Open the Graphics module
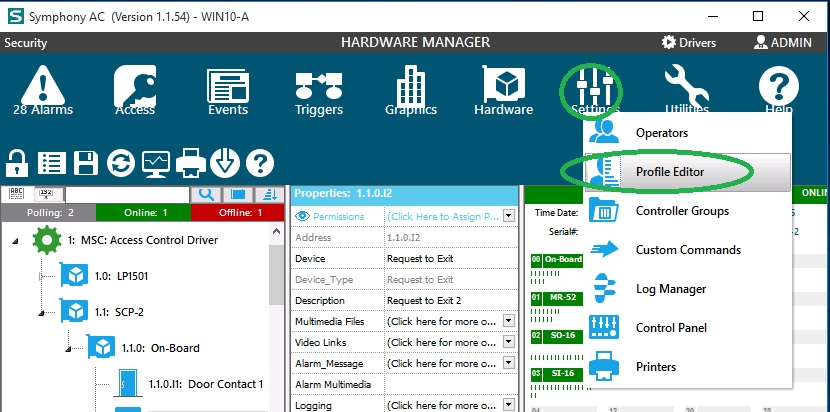 pos(411,90)
